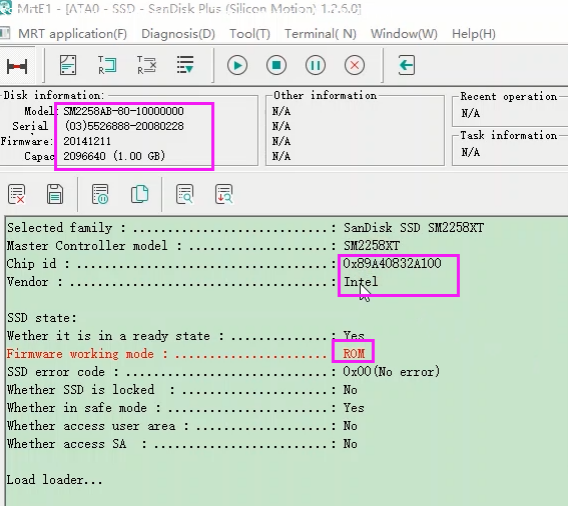Open Diagnosis(D) menu
568x506 pixels.
178,34
